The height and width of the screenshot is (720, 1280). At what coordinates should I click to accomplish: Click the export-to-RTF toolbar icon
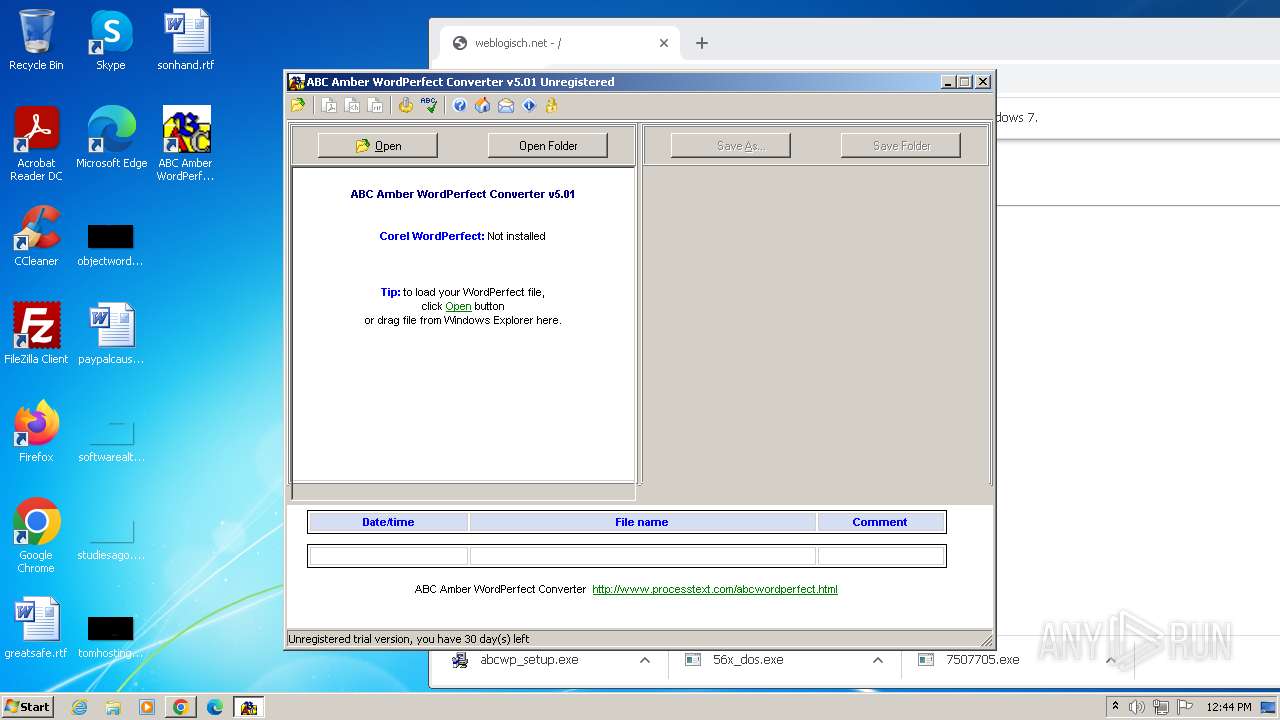click(x=375, y=105)
